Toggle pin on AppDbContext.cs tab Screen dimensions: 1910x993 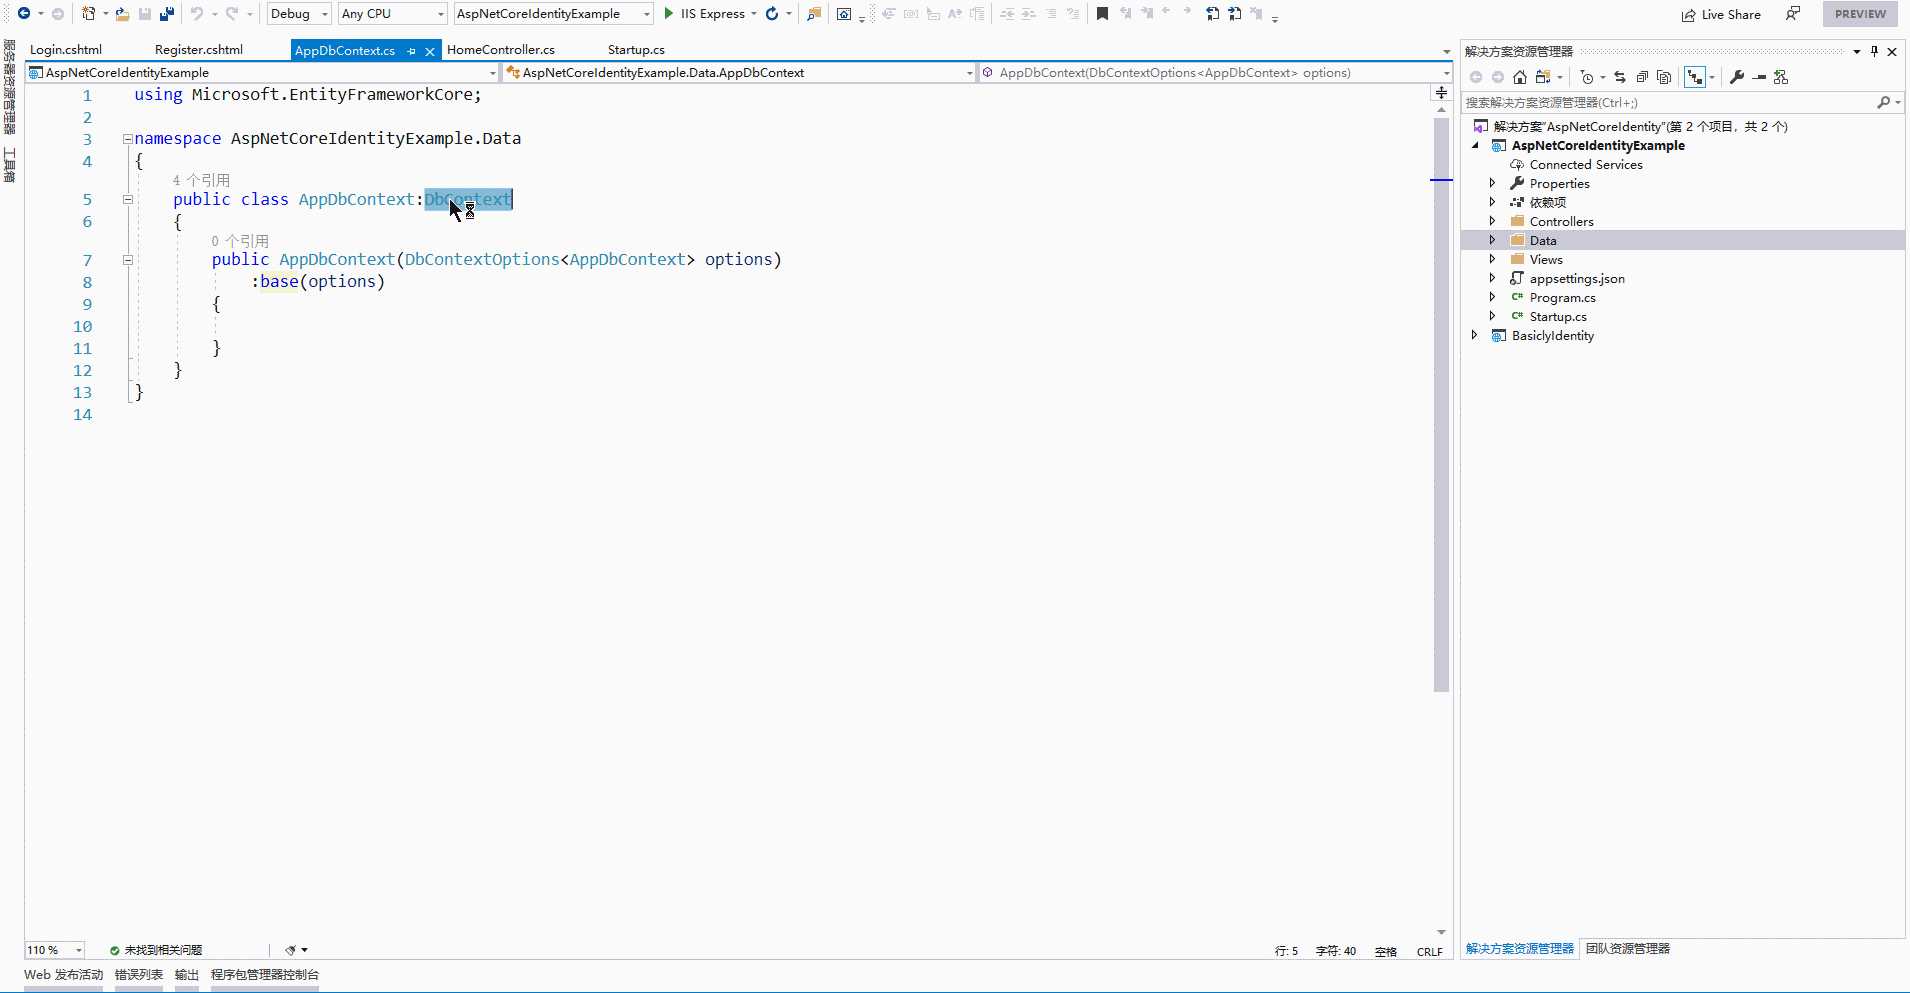[x=411, y=51]
